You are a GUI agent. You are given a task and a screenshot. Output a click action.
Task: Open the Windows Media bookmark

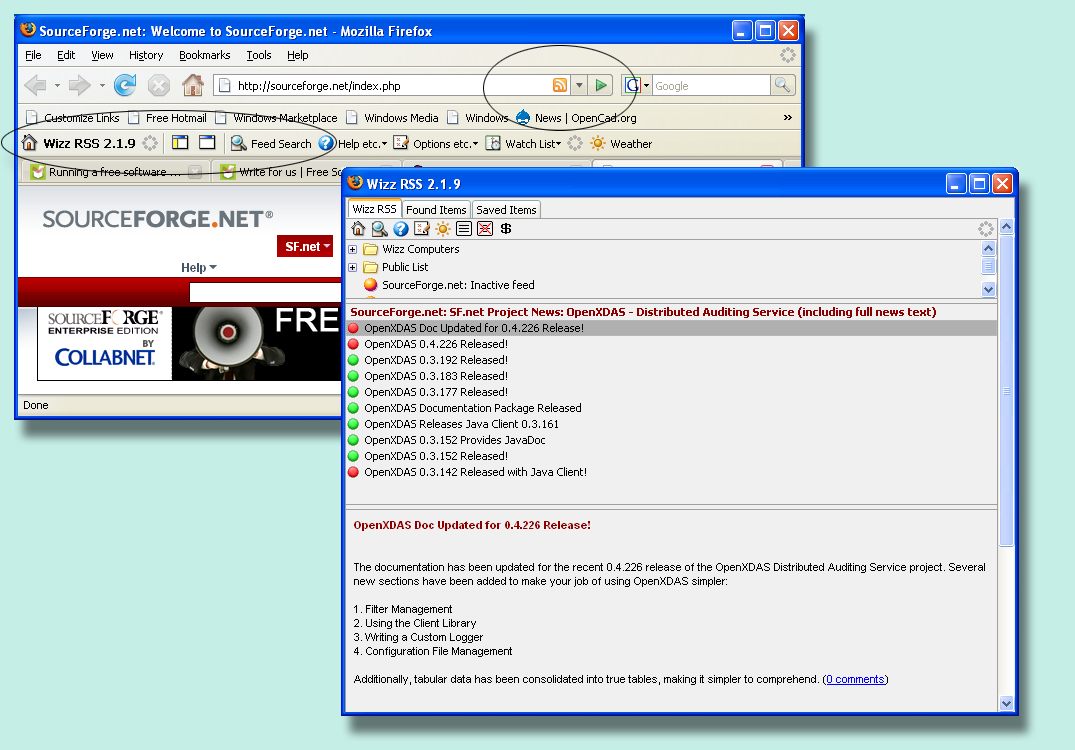pyautogui.click(x=393, y=118)
